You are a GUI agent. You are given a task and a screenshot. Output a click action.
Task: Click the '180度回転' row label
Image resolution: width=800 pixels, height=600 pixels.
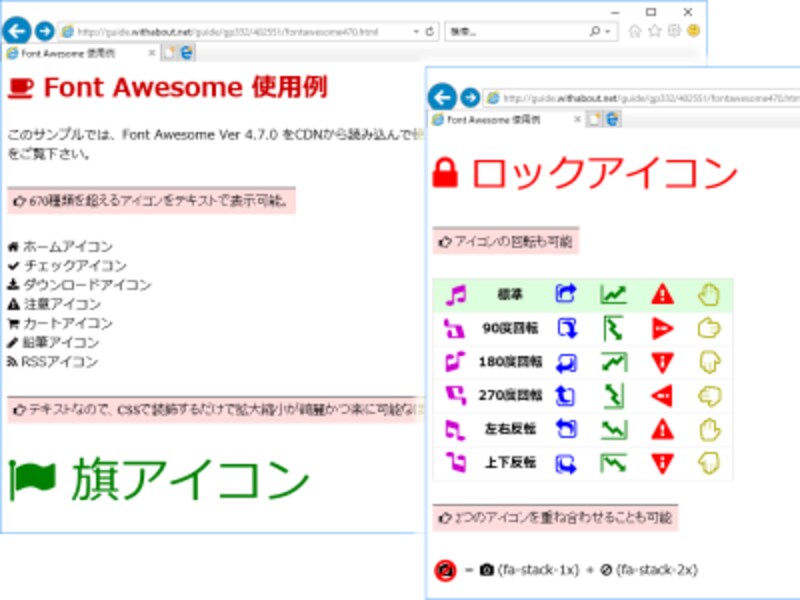click(510, 362)
